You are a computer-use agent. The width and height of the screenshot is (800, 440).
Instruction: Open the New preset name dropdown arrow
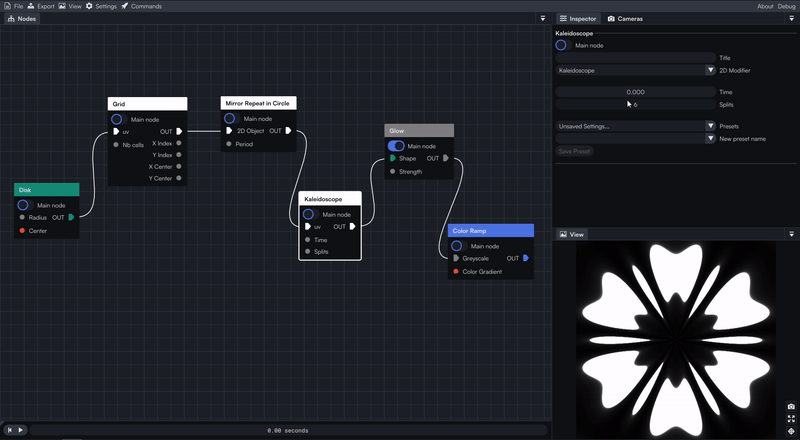tap(710, 138)
